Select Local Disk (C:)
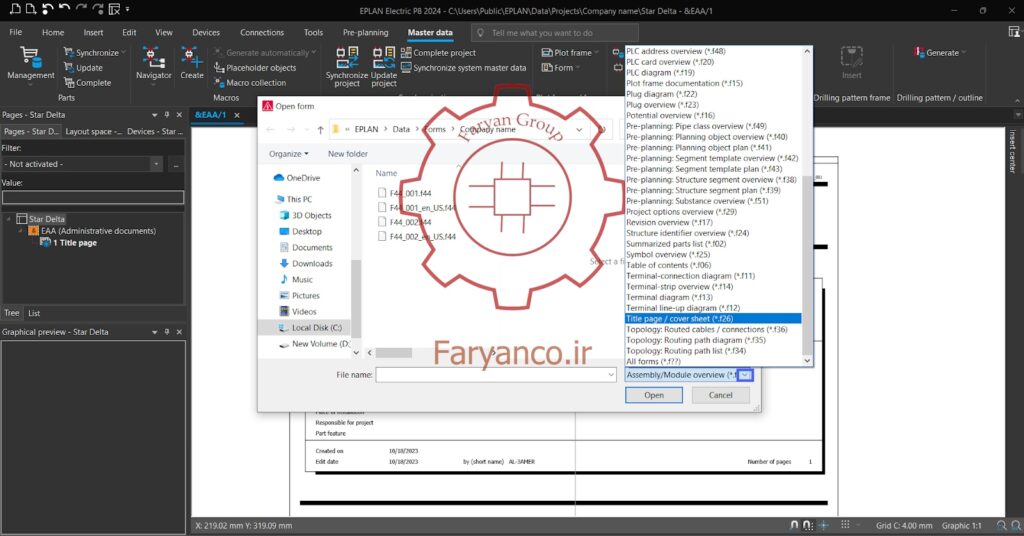Viewport: 1024px width, 536px height. (310, 328)
